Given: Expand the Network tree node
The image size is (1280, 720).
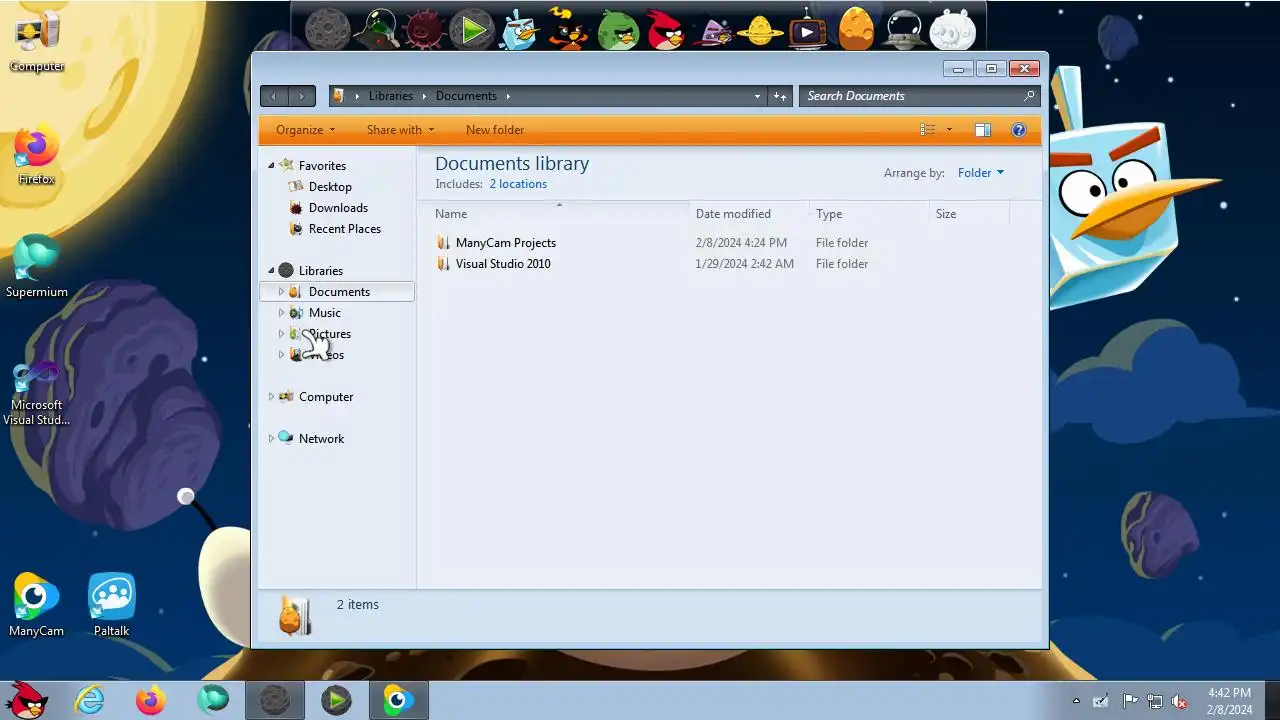Looking at the screenshot, I should (271, 439).
